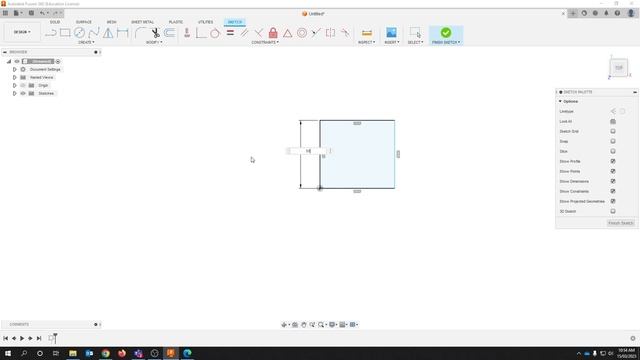Switch to the Solid tab
The height and width of the screenshot is (360, 640).
tap(55, 22)
